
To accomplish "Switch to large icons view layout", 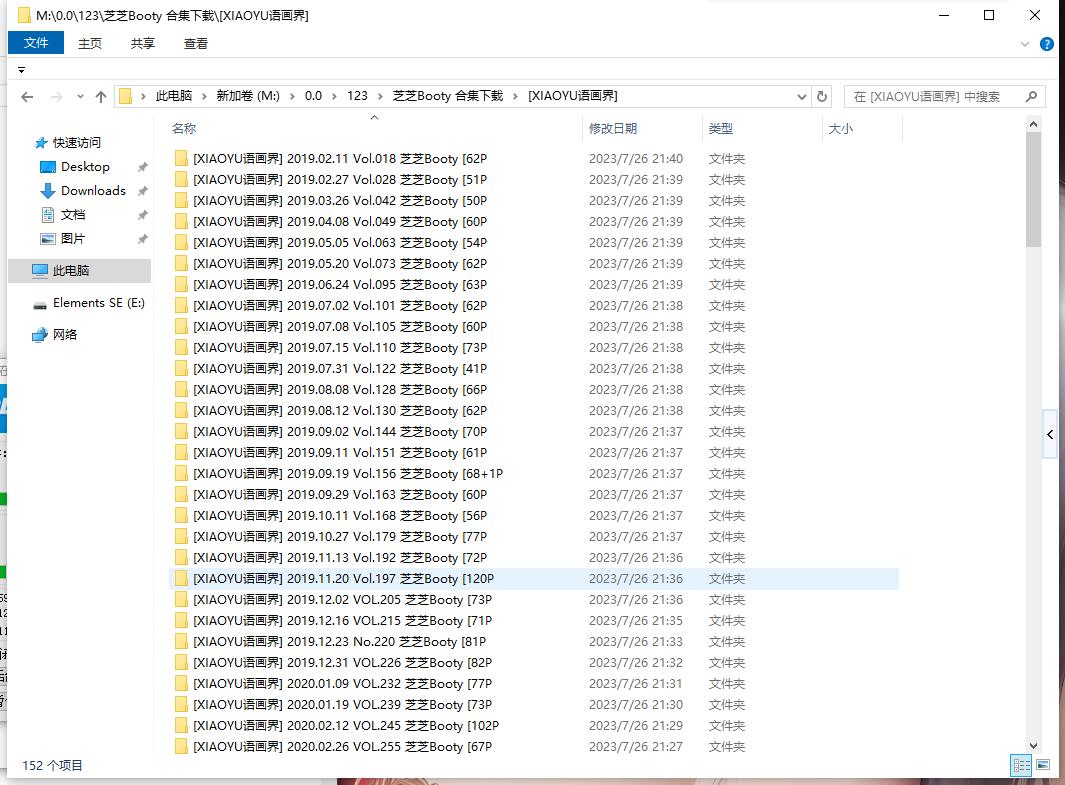I will coord(1043,765).
